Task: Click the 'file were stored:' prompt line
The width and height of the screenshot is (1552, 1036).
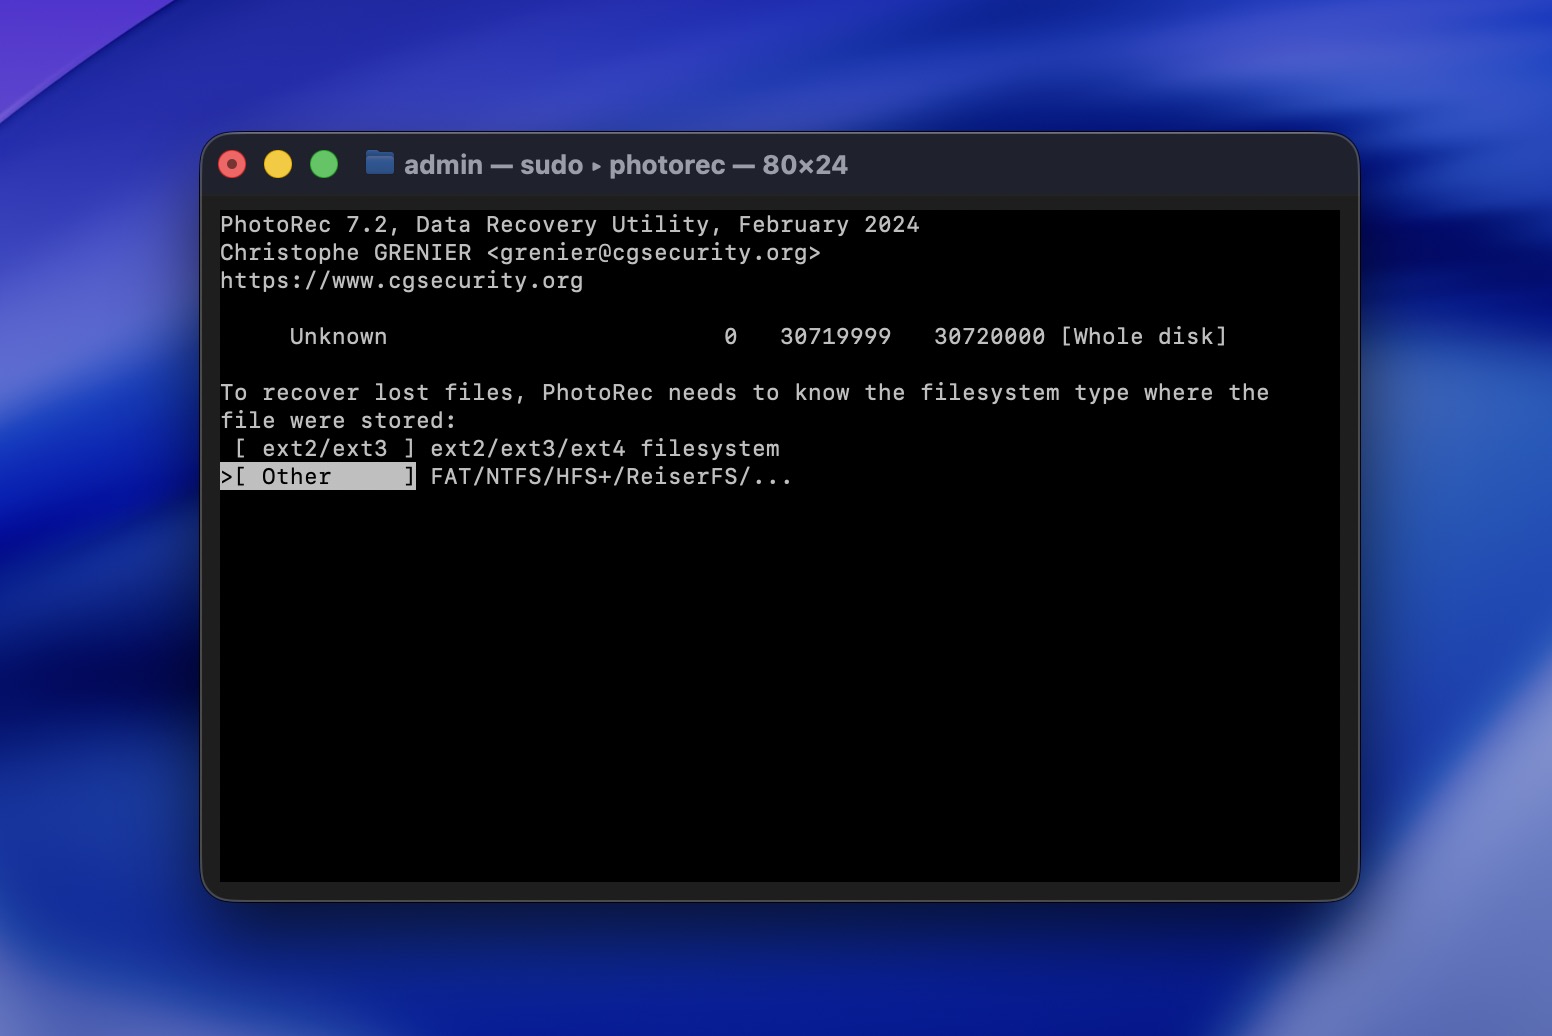Action: (x=338, y=421)
